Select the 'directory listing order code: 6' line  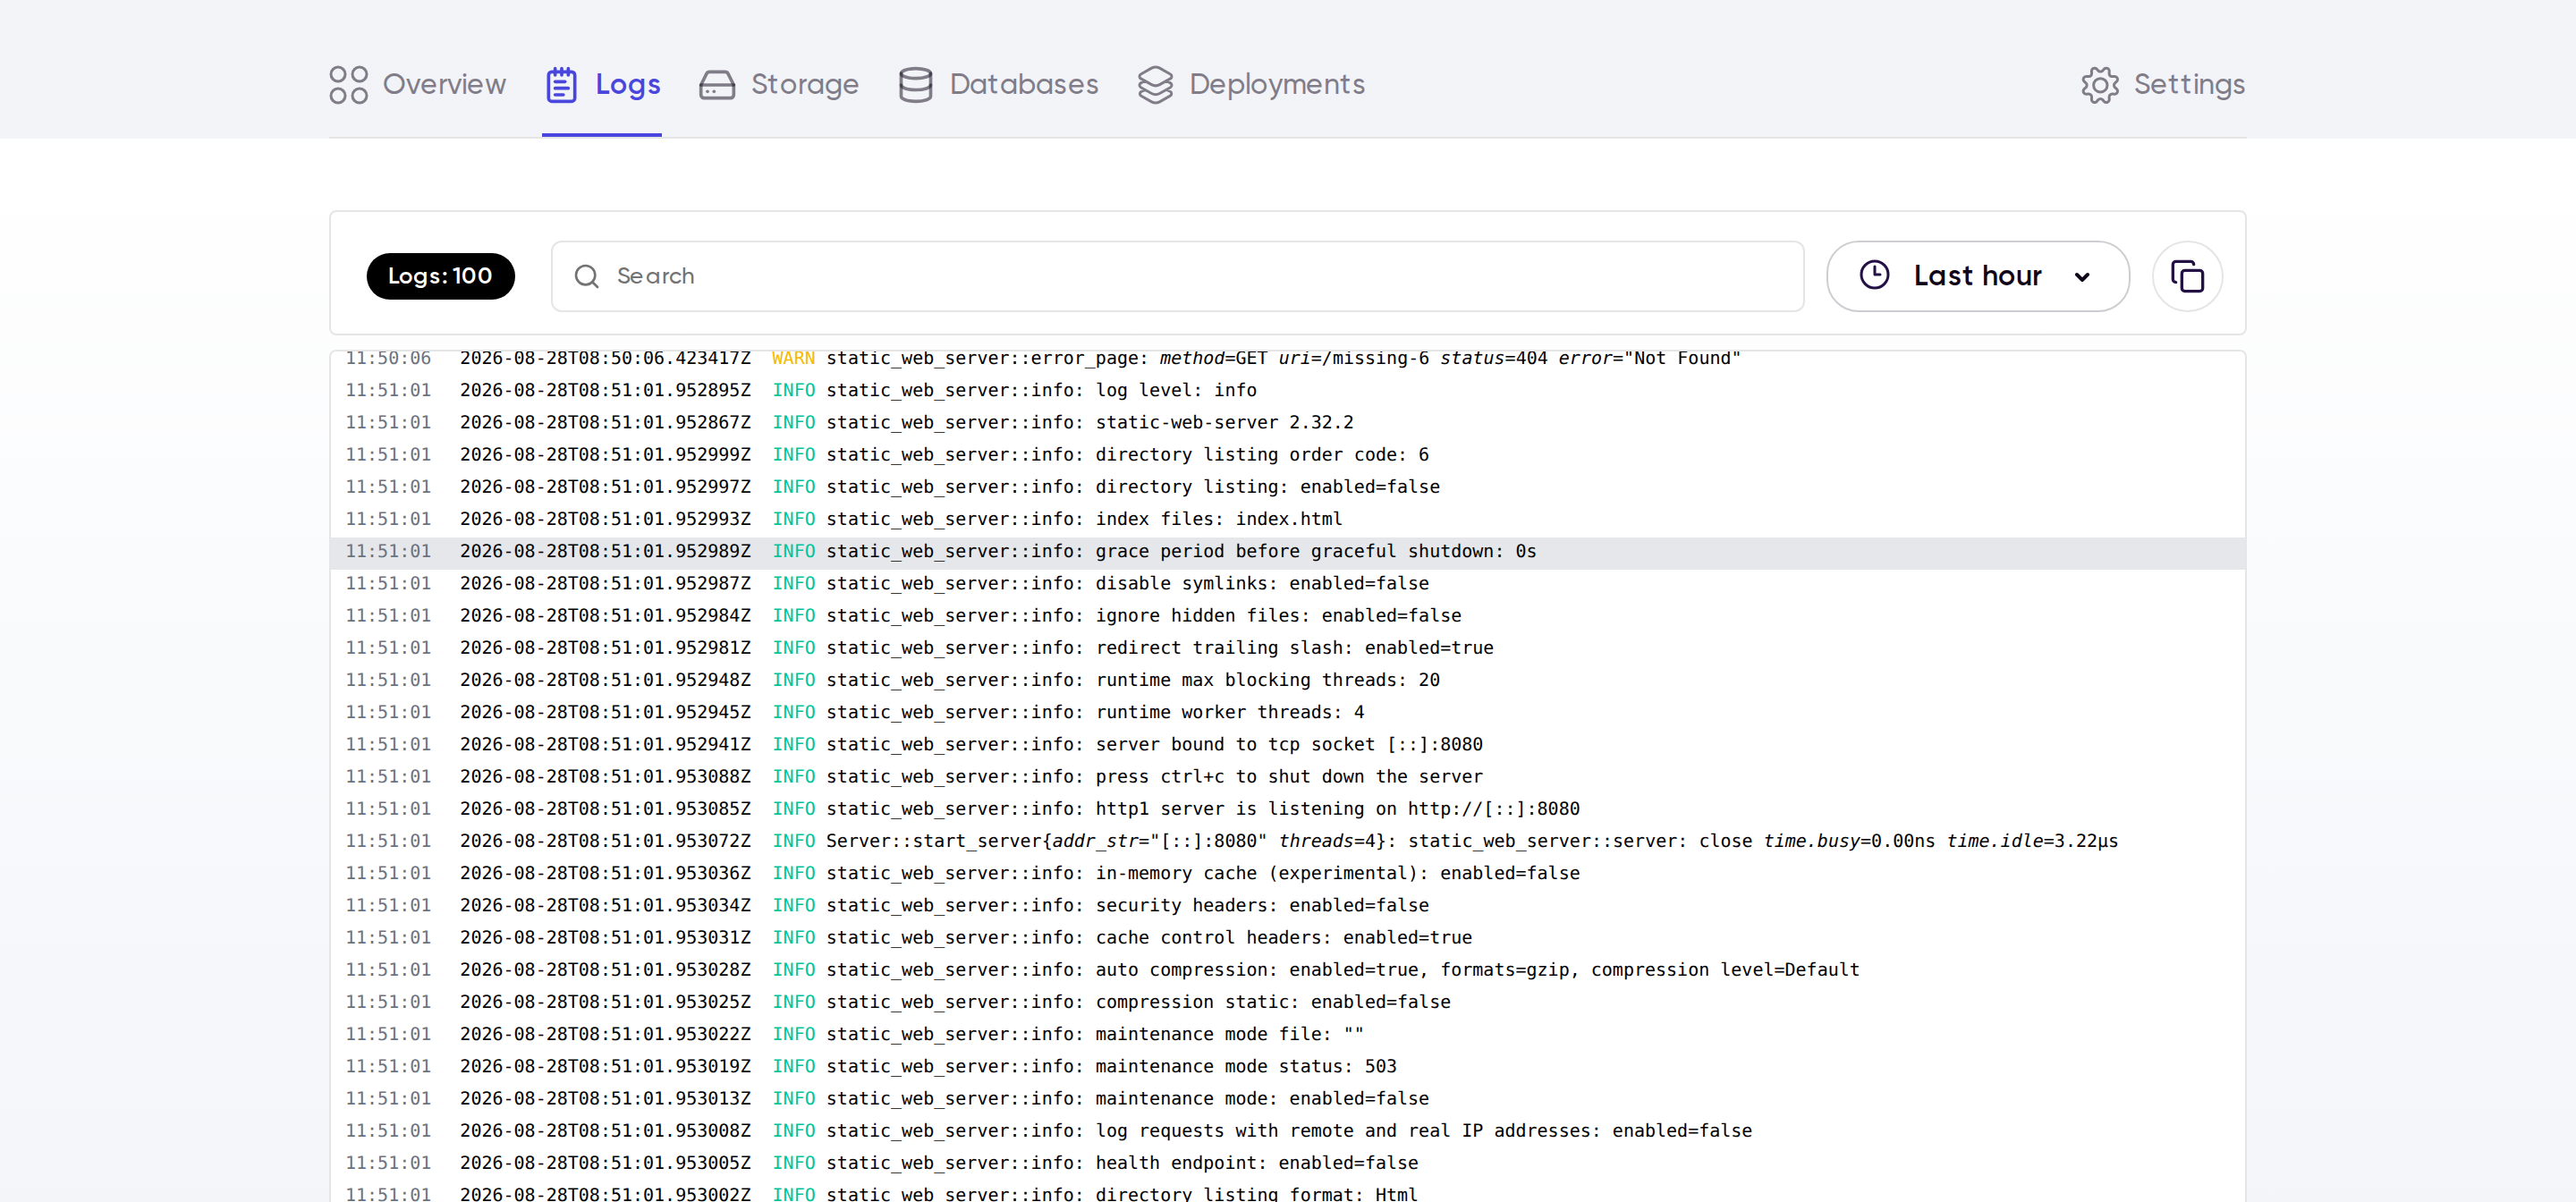[x=1287, y=454]
